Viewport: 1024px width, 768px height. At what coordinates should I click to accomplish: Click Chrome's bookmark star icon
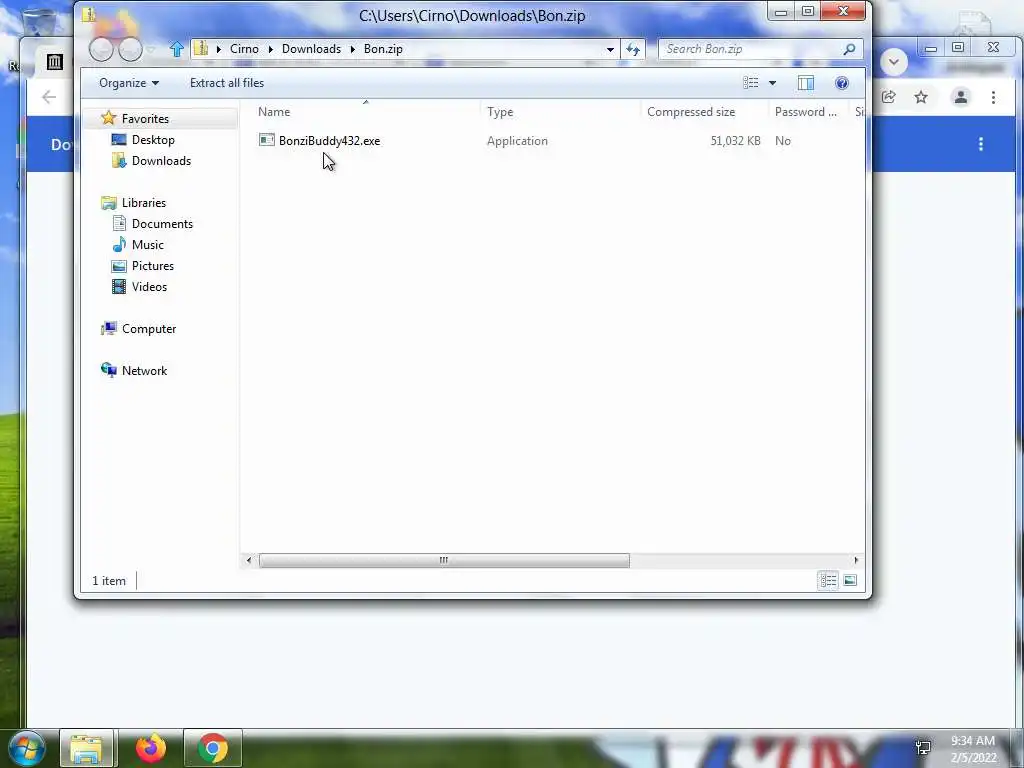(x=921, y=97)
